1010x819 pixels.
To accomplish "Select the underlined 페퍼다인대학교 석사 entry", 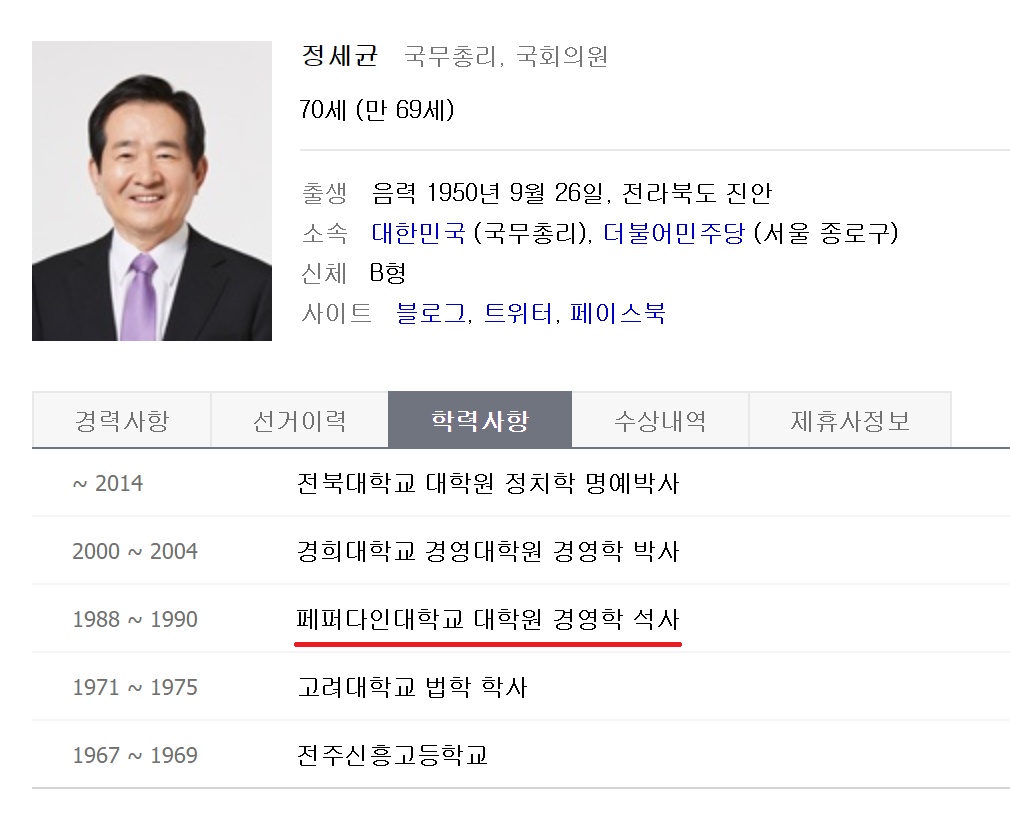I will tap(487, 619).
